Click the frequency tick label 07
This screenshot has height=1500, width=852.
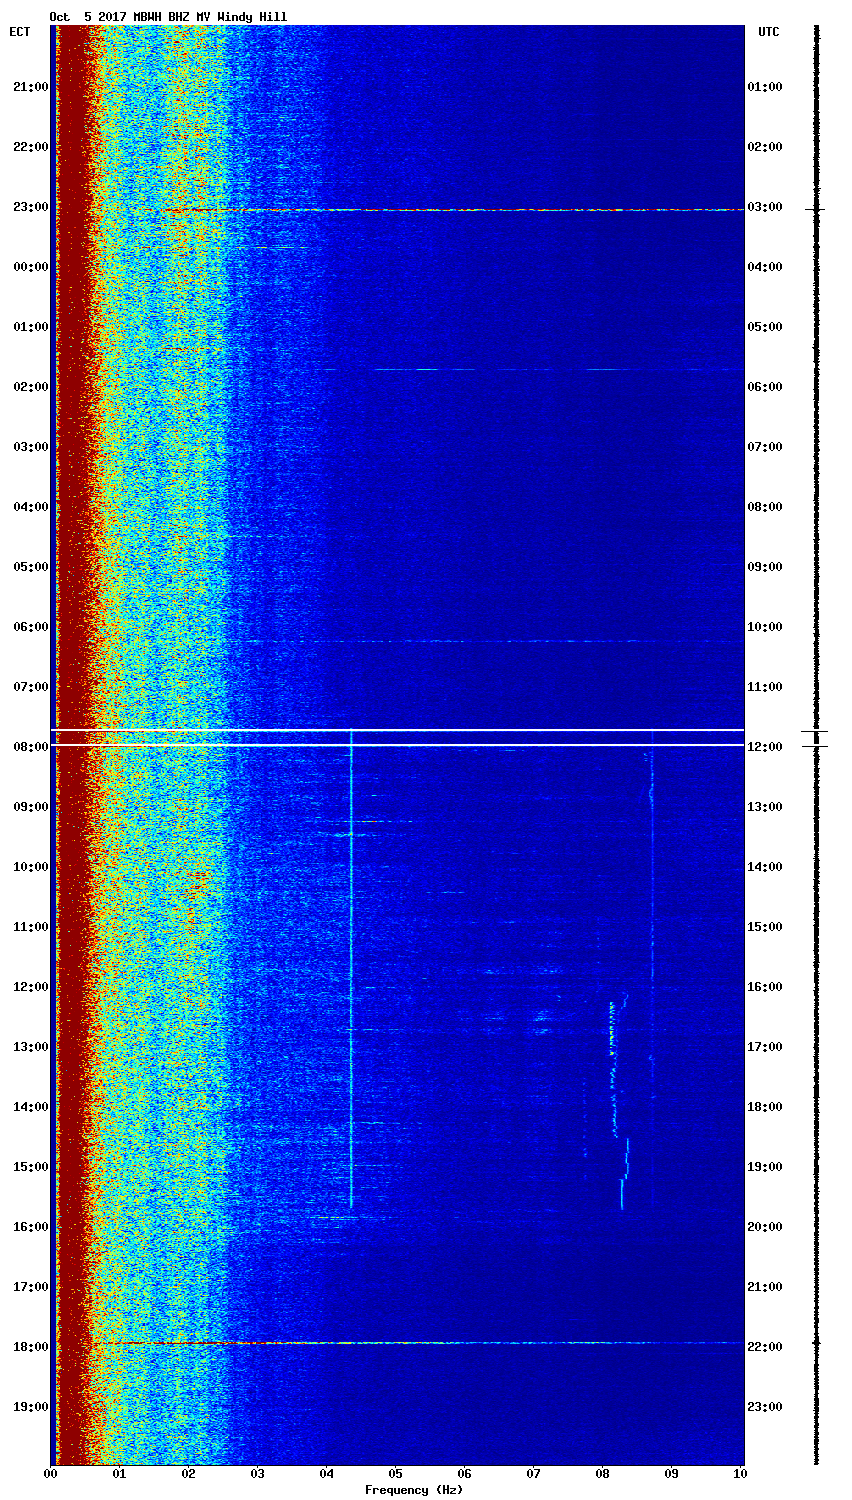[534, 1473]
